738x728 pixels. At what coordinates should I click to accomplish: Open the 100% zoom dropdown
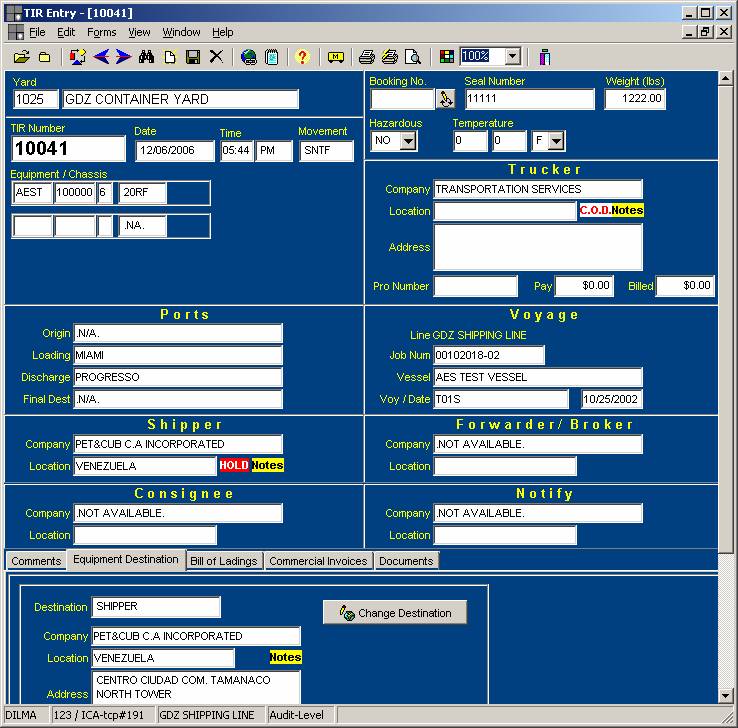coord(512,57)
